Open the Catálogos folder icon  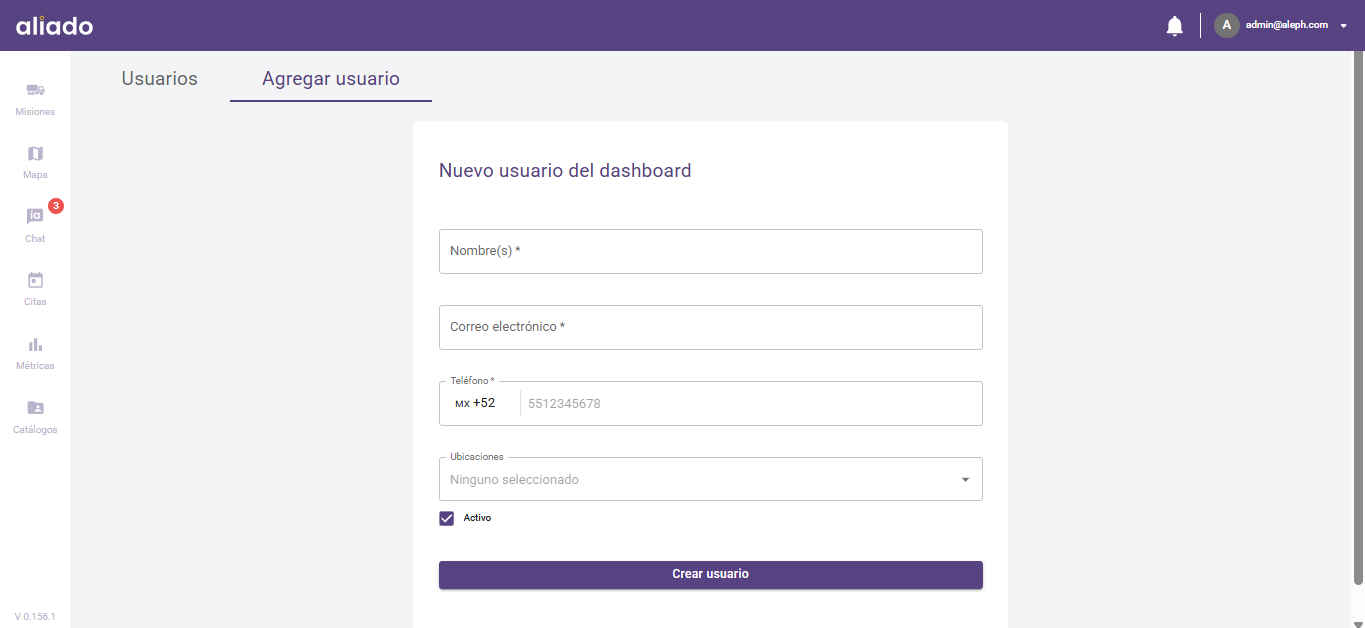pyautogui.click(x=35, y=408)
